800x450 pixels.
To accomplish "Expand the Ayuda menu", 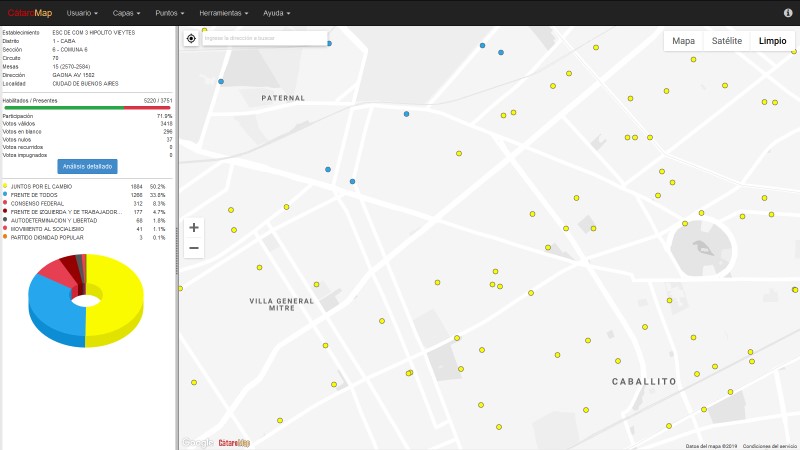I will (x=277, y=13).
